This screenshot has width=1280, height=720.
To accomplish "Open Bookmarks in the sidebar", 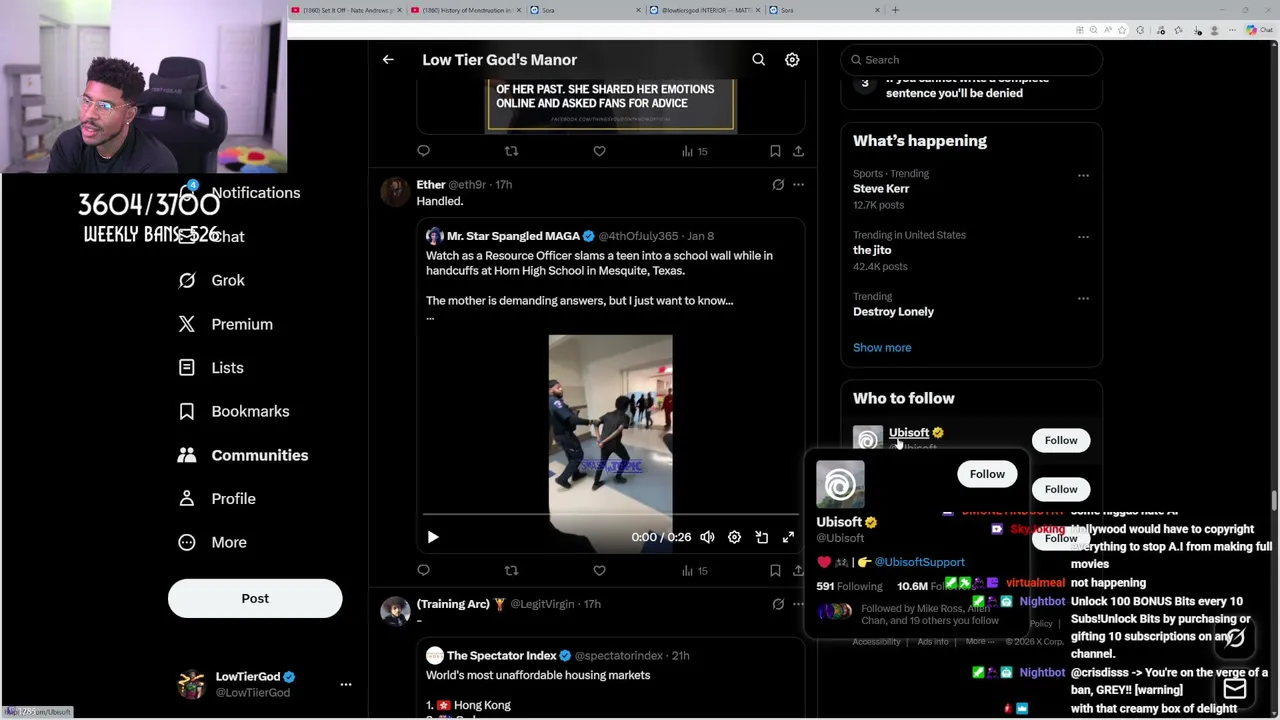I will (x=234, y=411).
